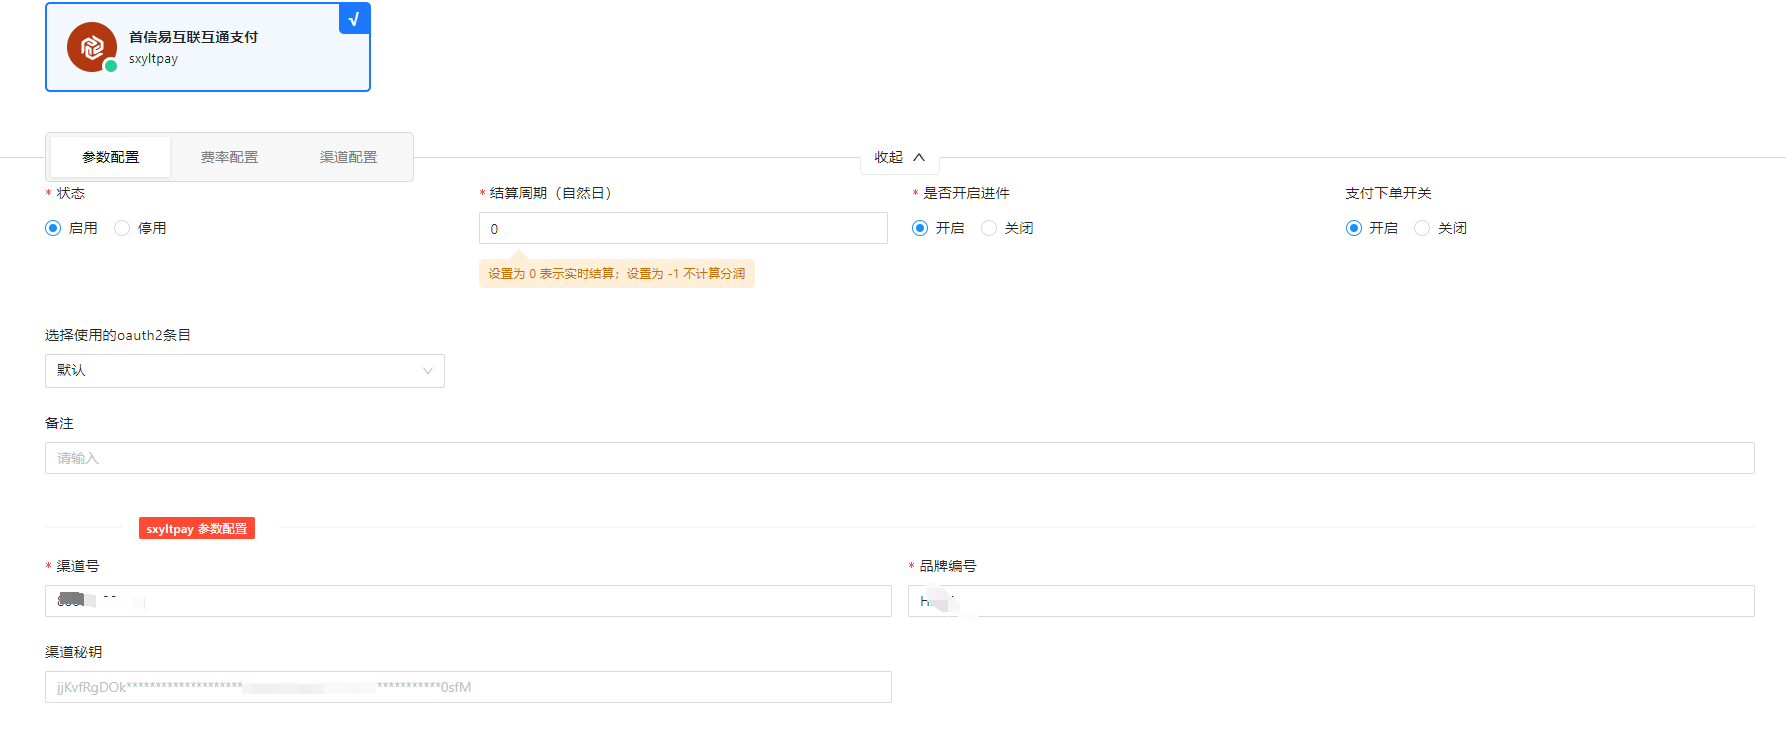Enable 开启 for 支付下单开关
This screenshot has width=1786, height=750.
pos(1354,228)
